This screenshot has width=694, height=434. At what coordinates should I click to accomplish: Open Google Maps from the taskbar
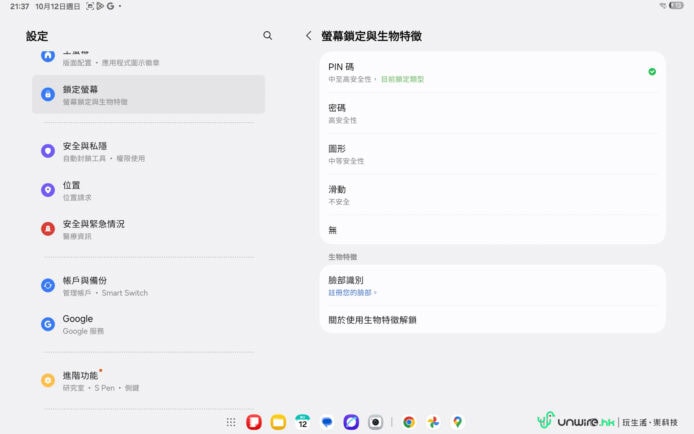(457, 422)
